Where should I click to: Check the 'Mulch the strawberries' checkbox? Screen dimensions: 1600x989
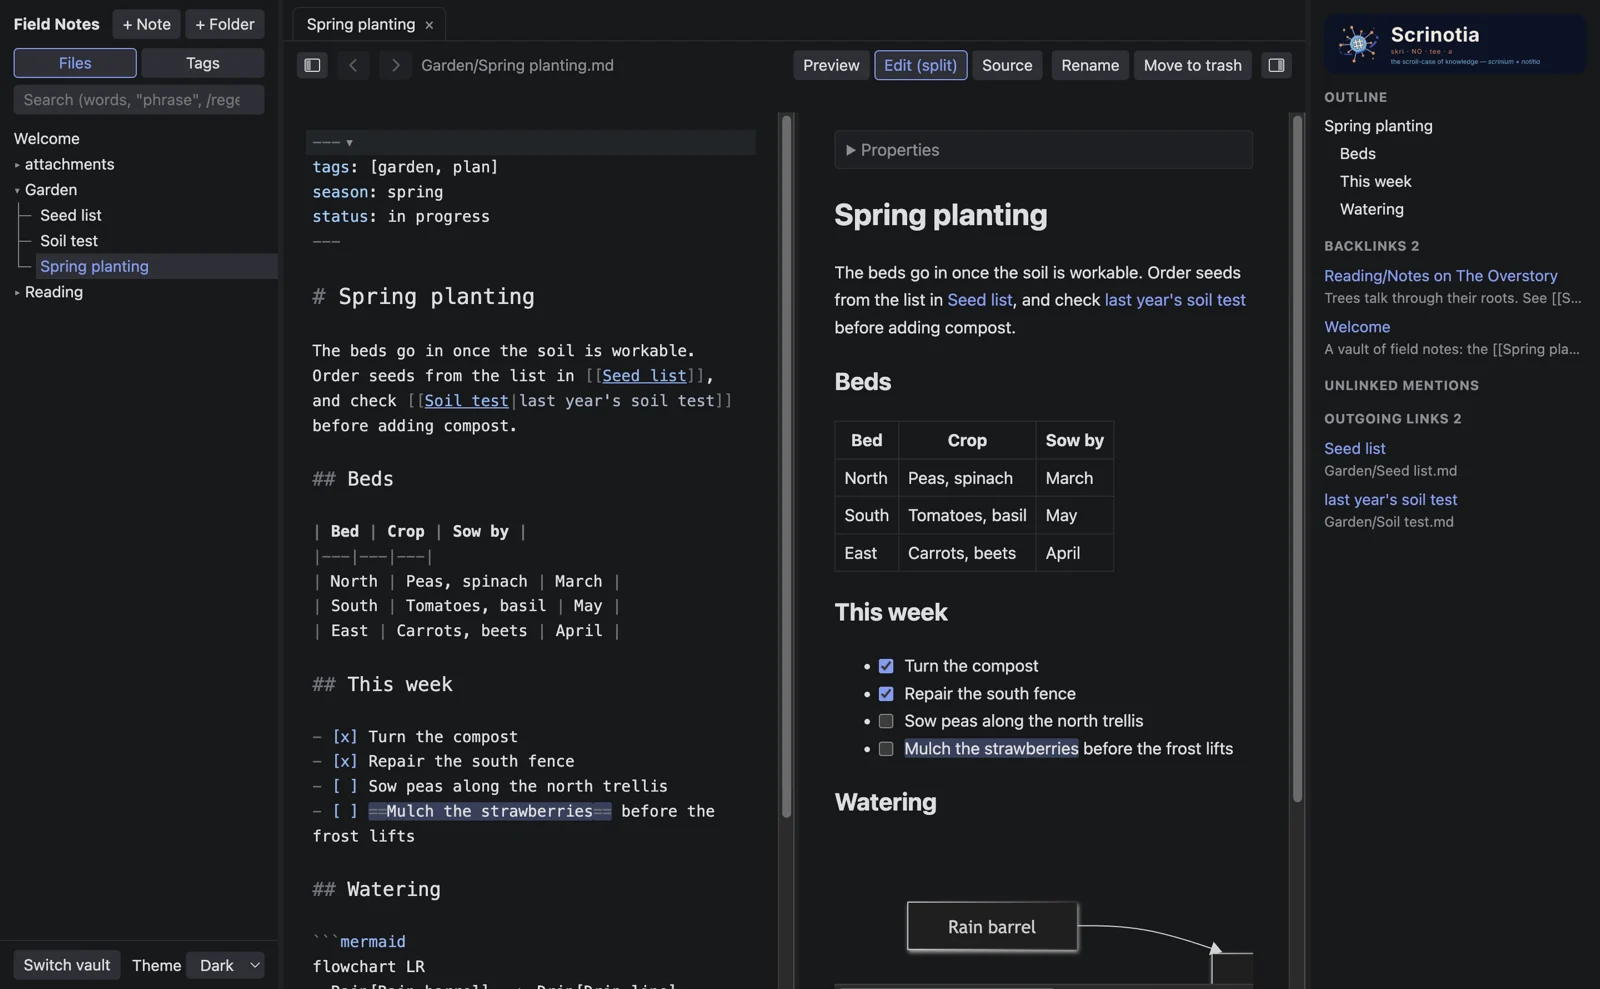coord(886,749)
